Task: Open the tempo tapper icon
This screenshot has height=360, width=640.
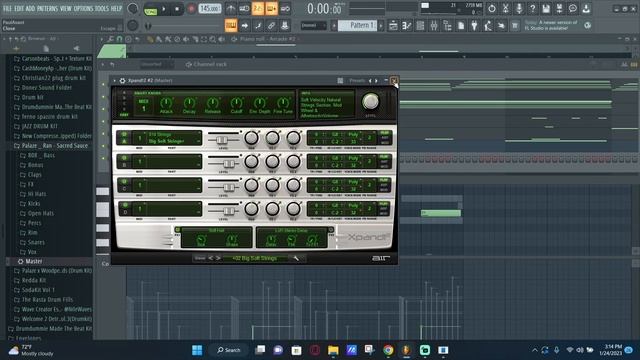Action: pyautogui.click(x=488, y=26)
